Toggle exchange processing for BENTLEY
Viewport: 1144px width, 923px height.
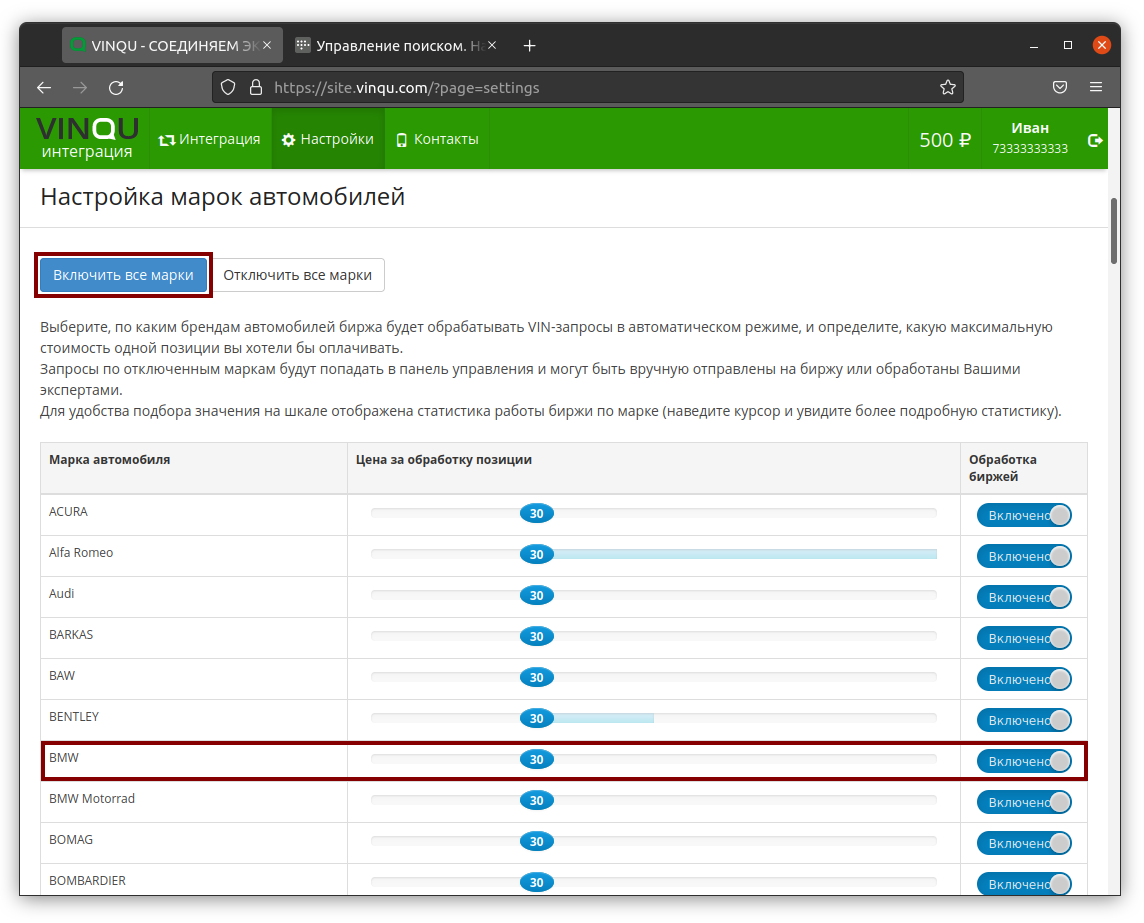pos(1024,719)
